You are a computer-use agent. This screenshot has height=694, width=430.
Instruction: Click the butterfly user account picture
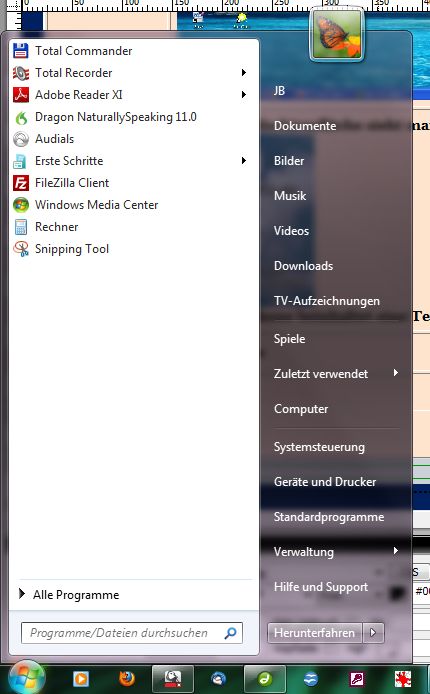[x=337, y=35]
